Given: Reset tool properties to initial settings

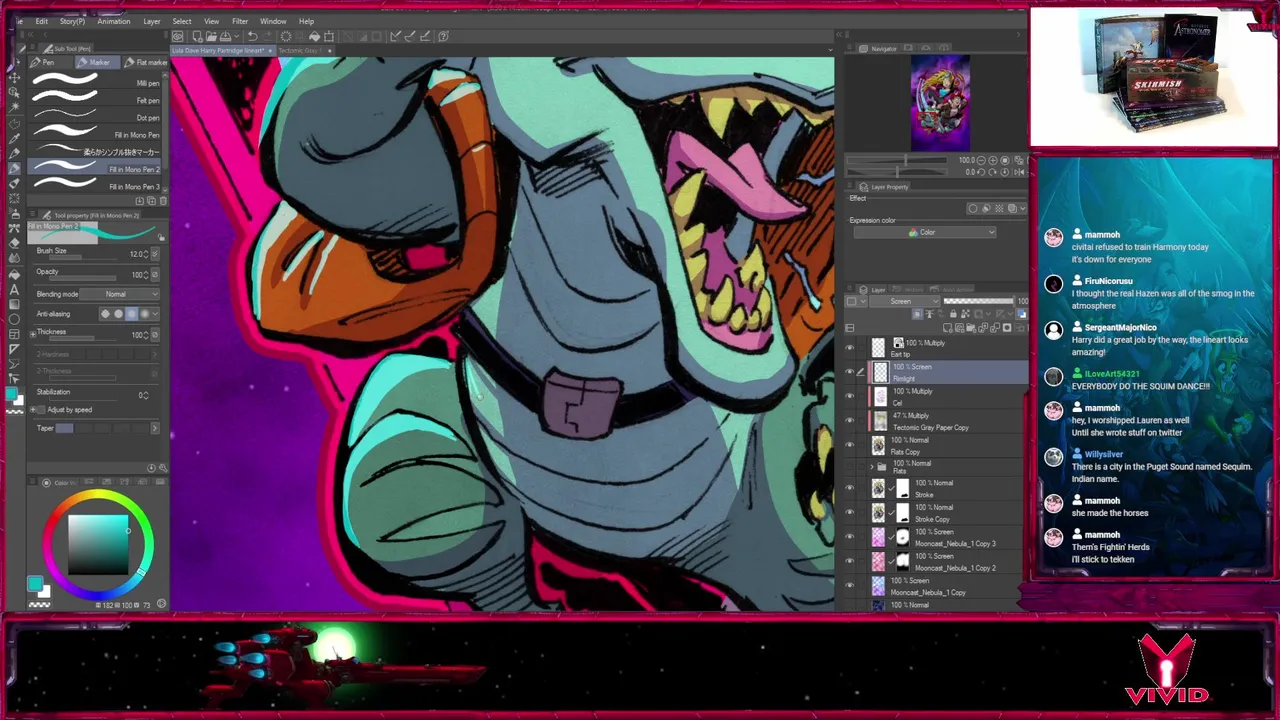Looking at the screenshot, I should pyautogui.click(x=151, y=467).
